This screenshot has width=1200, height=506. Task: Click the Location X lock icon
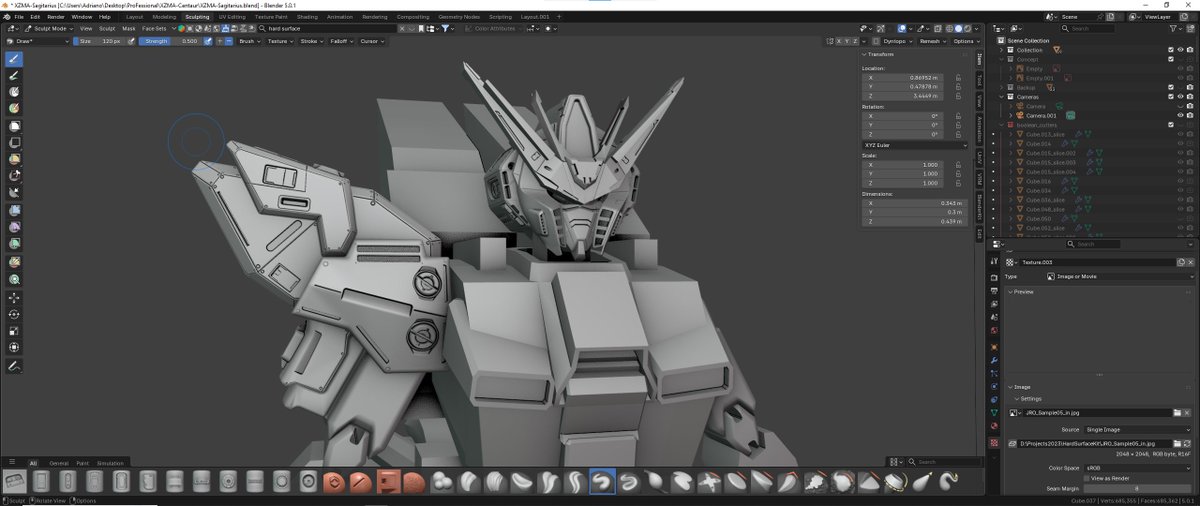(x=959, y=77)
